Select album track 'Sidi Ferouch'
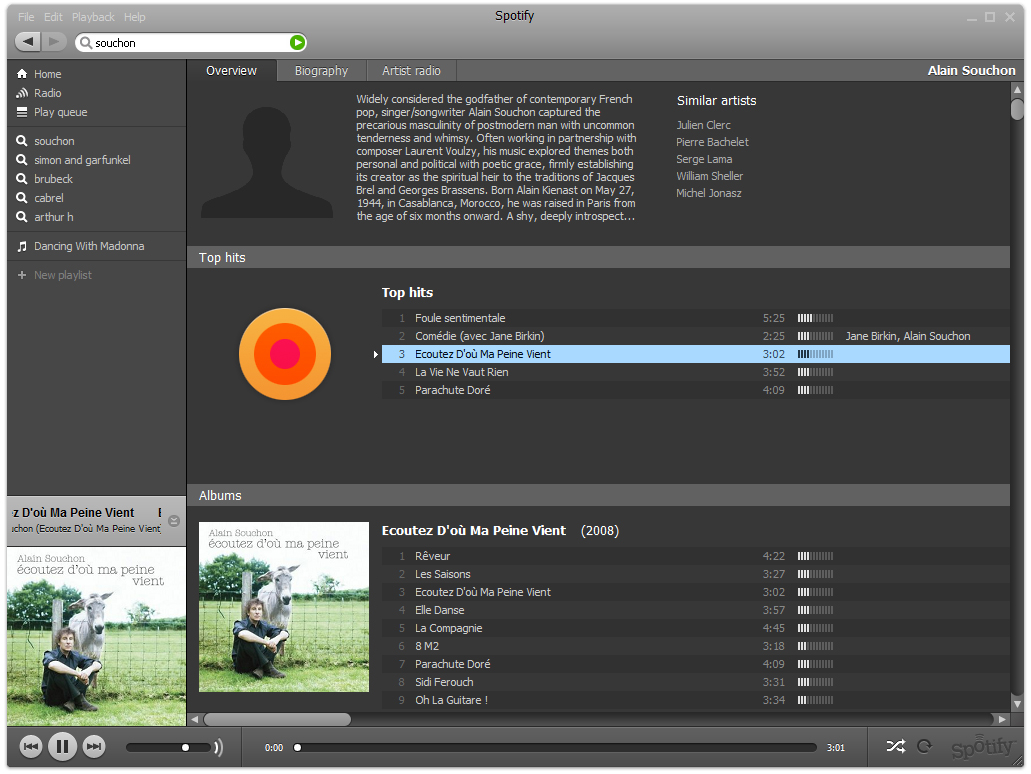Screen dimensions: 1031x774 tap(696, 682)
